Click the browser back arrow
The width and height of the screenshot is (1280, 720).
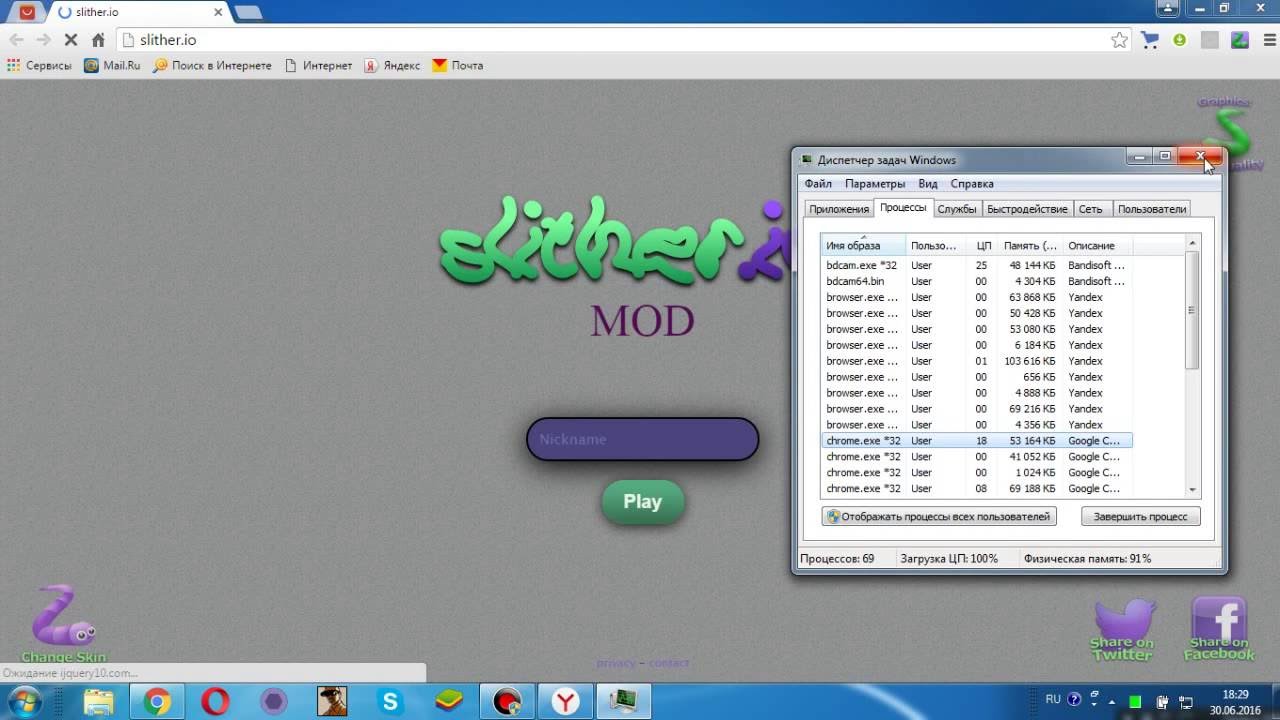click(16, 40)
